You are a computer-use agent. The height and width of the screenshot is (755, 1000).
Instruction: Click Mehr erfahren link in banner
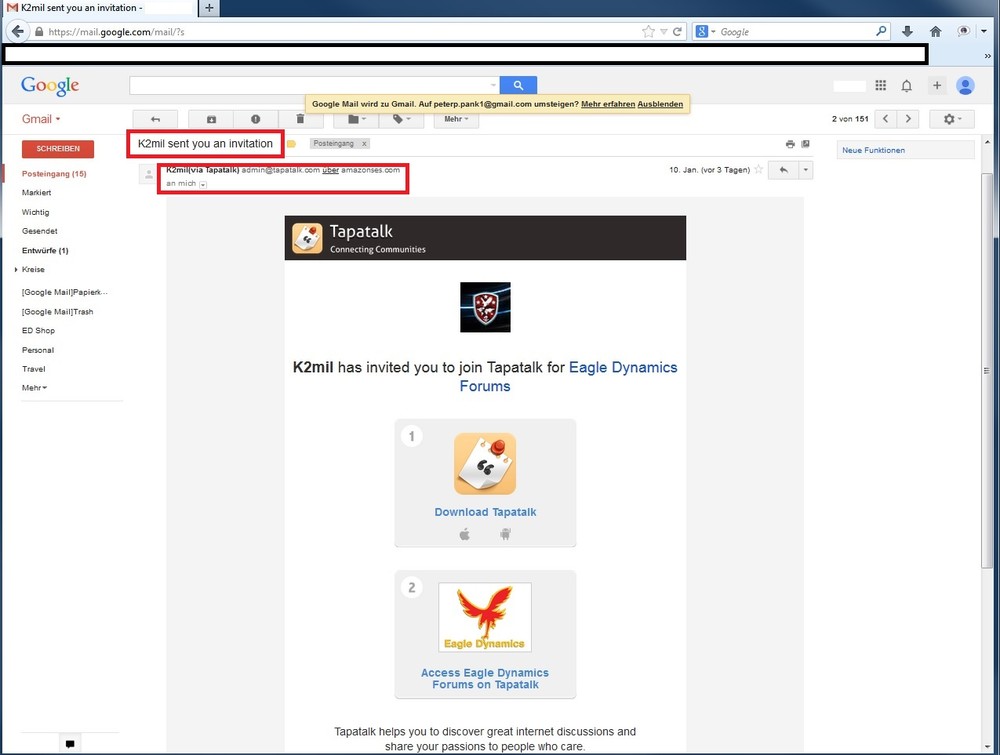(x=608, y=104)
